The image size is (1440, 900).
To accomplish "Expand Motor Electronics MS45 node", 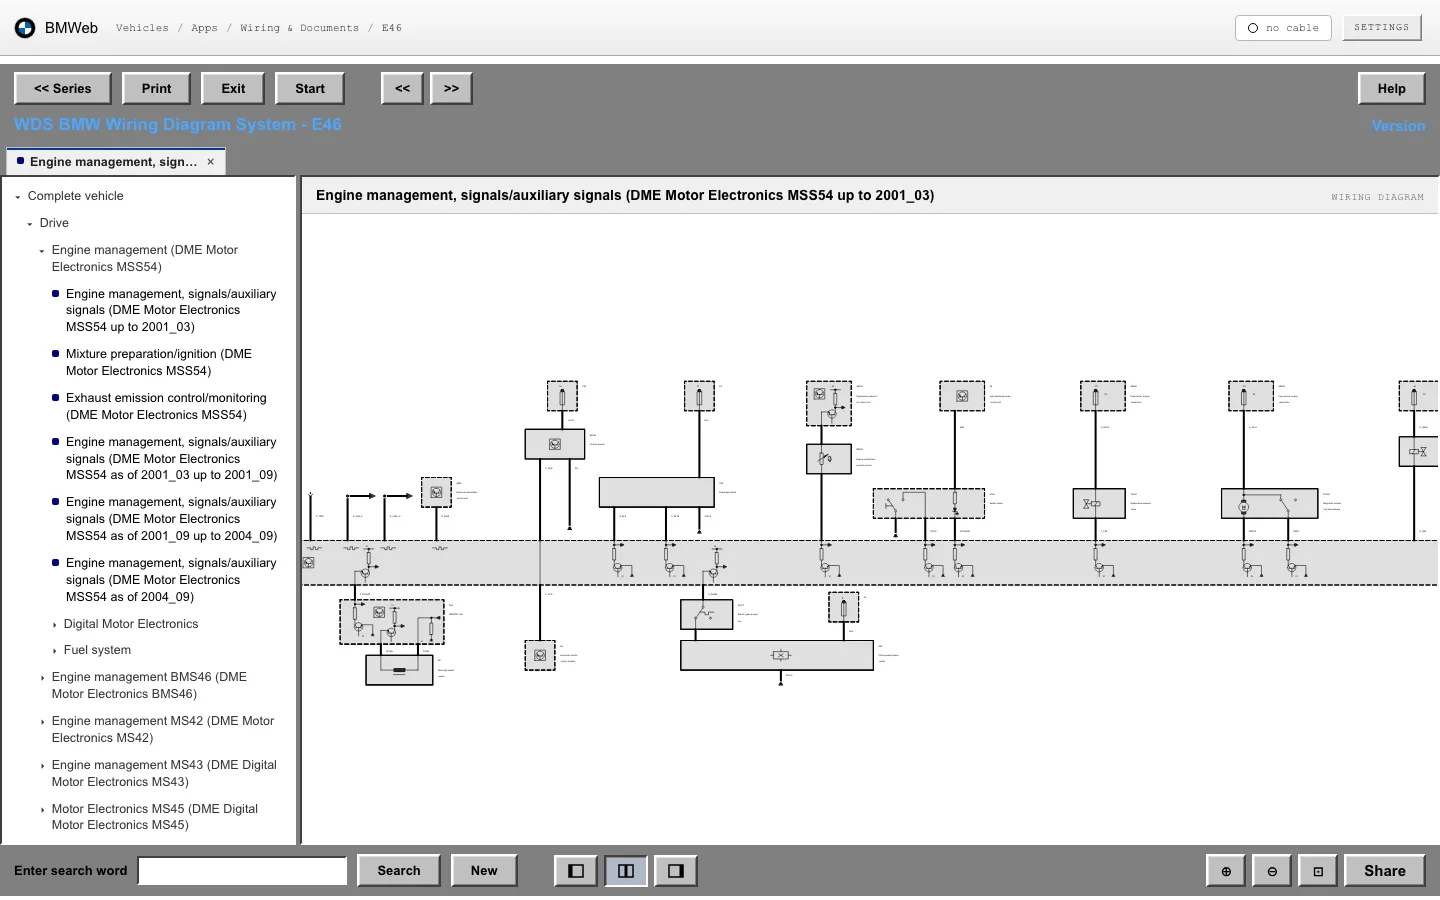I will pos(42,810).
